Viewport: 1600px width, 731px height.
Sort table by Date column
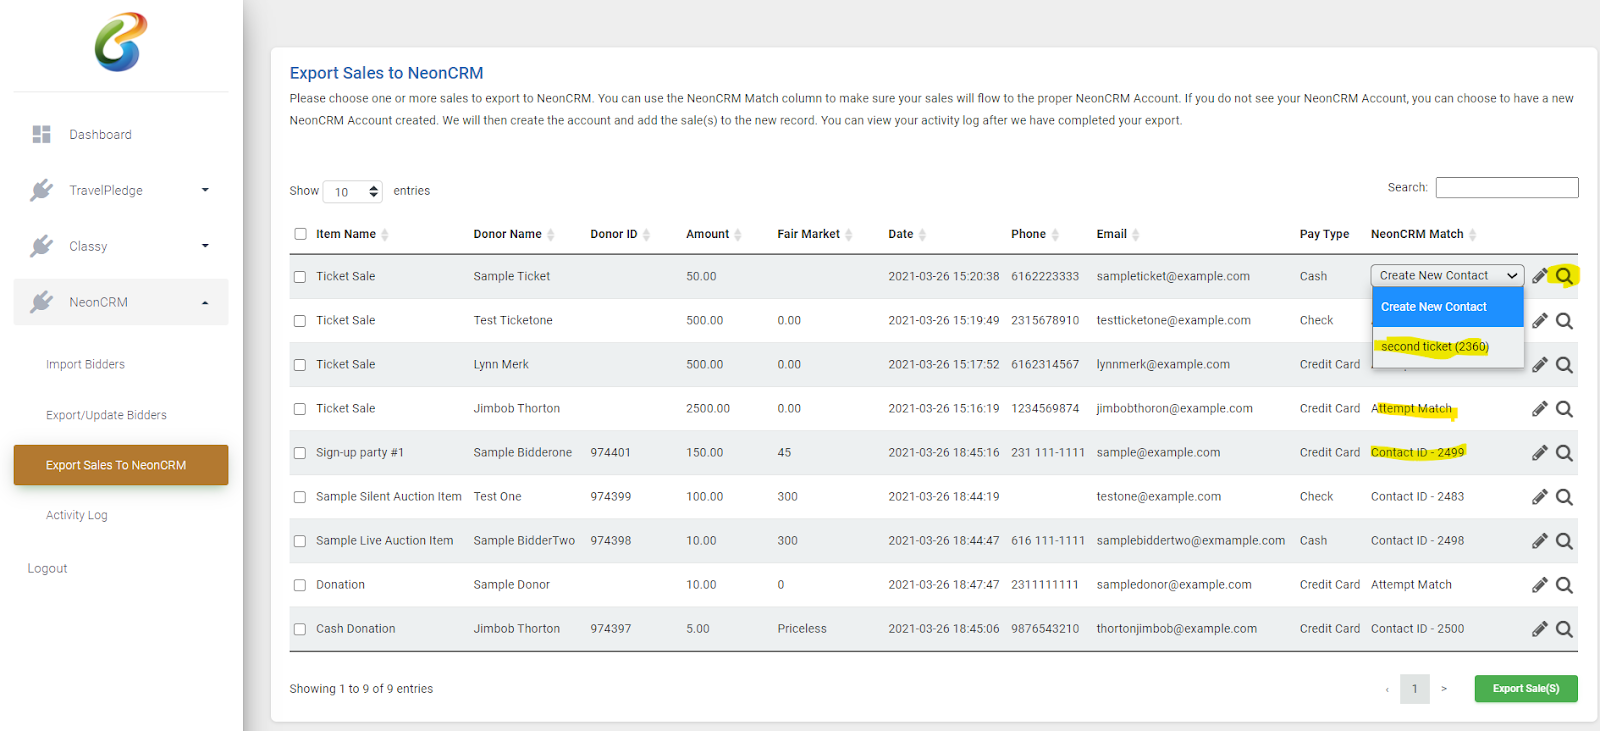(x=907, y=234)
